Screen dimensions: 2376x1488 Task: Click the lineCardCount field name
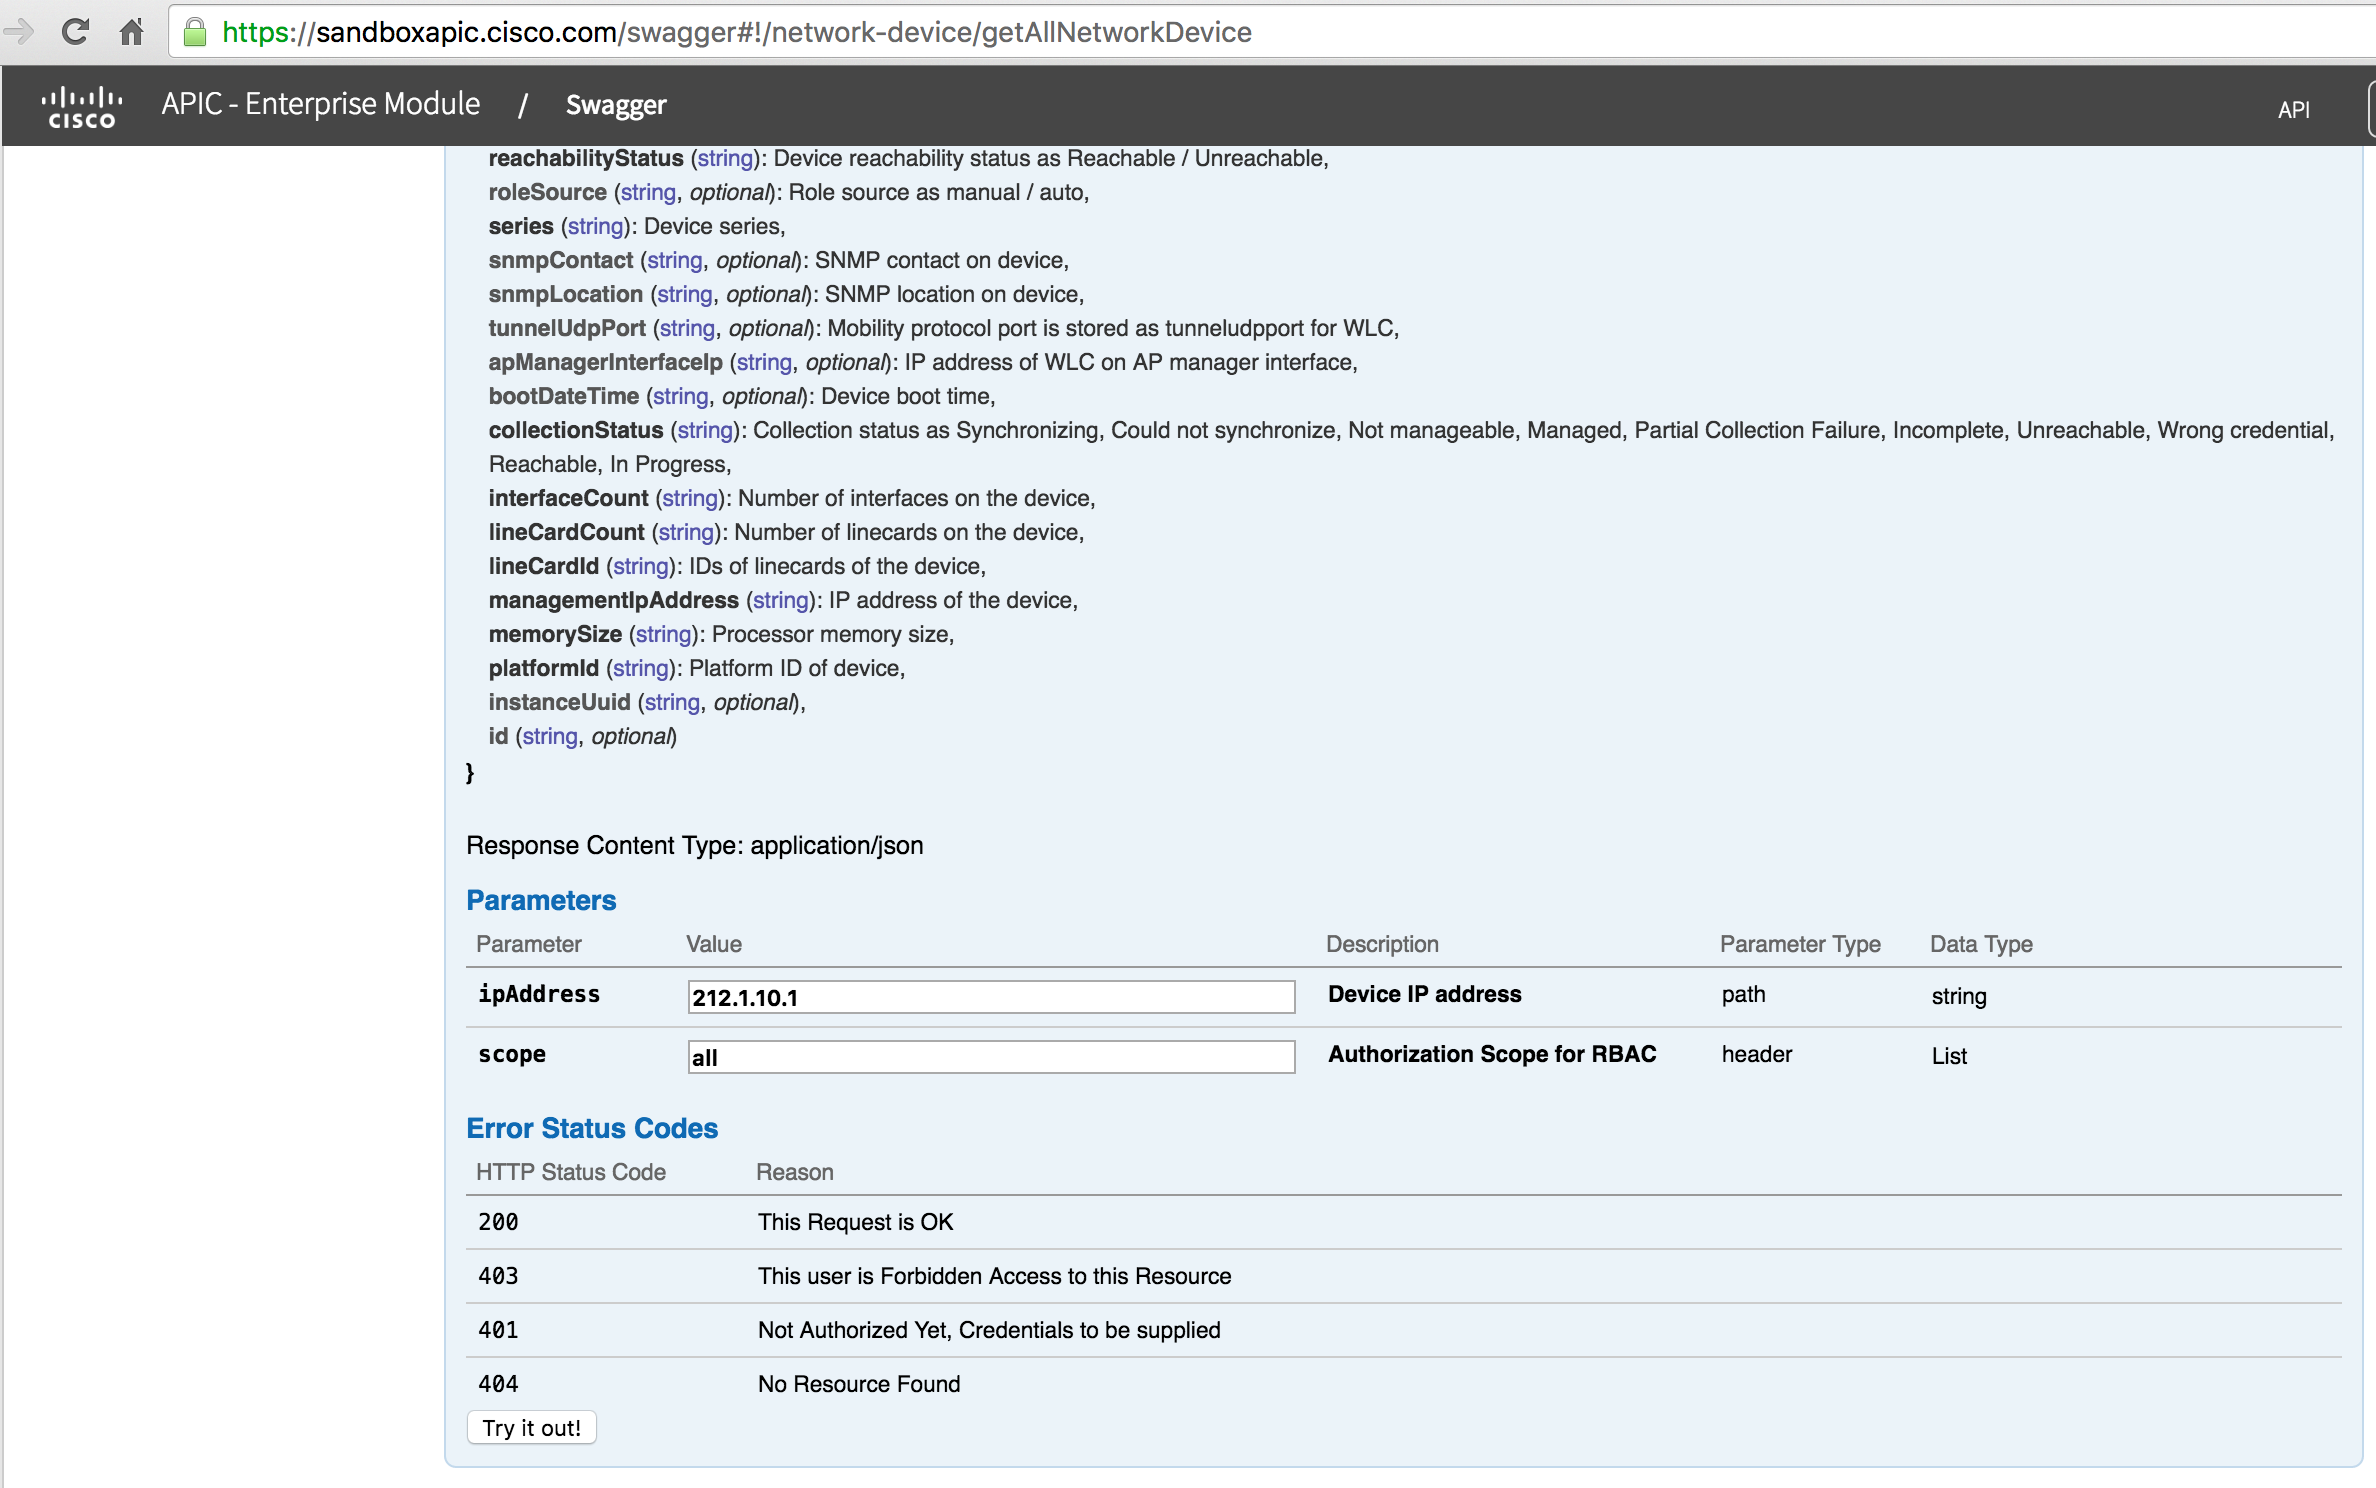[x=567, y=532]
